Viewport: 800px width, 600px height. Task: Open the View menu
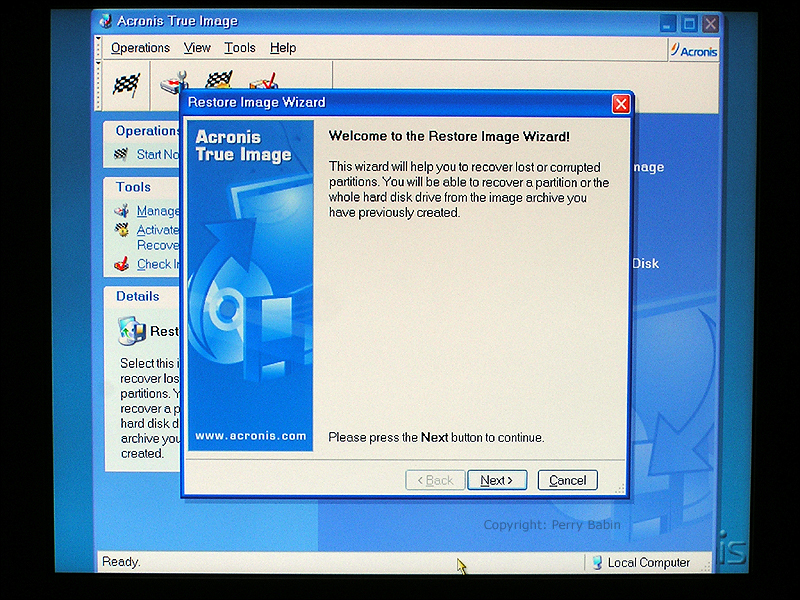[197, 48]
